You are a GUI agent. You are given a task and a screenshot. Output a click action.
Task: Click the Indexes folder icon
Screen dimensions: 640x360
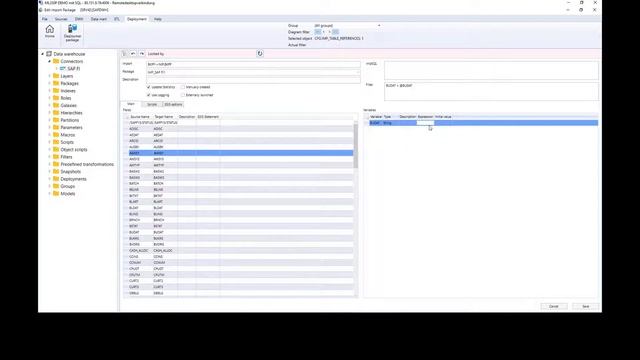(x=56, y=91)
